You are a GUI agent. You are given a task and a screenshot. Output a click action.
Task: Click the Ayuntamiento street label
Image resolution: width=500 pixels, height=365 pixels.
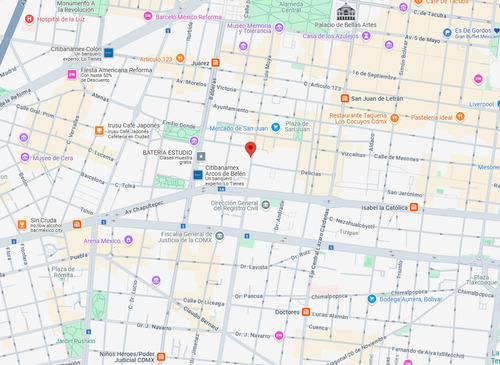pyautogui.click(x=230, y=108)
